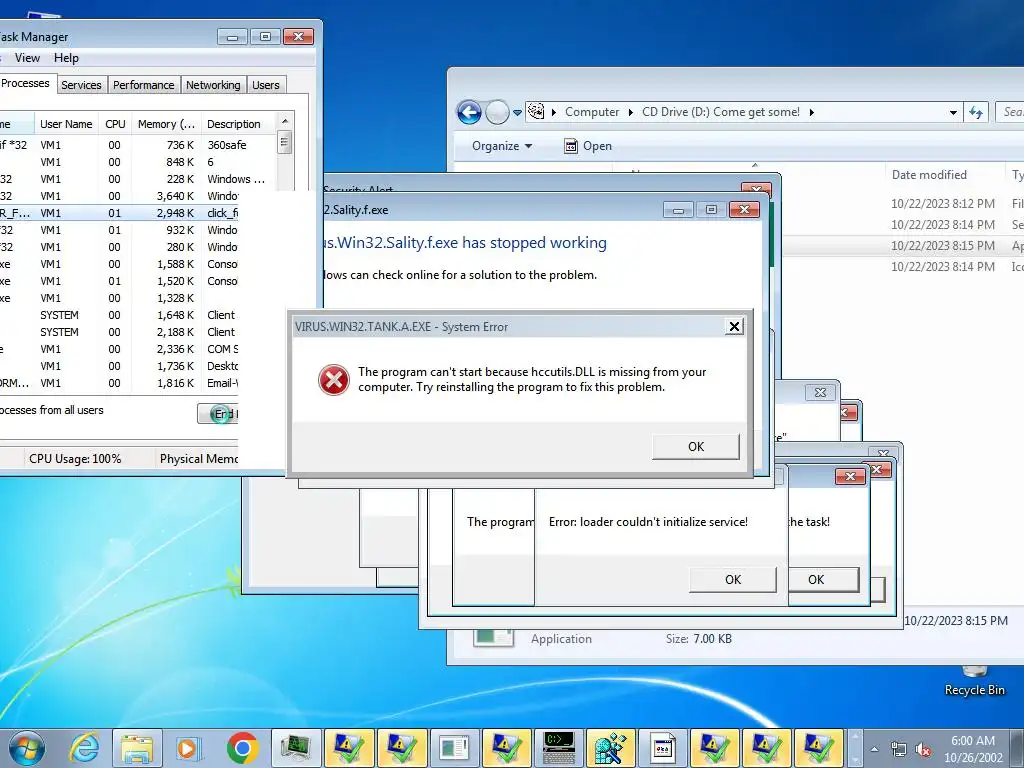This screenshot has height=768, width=1024.
Task: Switch to the Processes tab in Task Manager
Action: (25, 83)
